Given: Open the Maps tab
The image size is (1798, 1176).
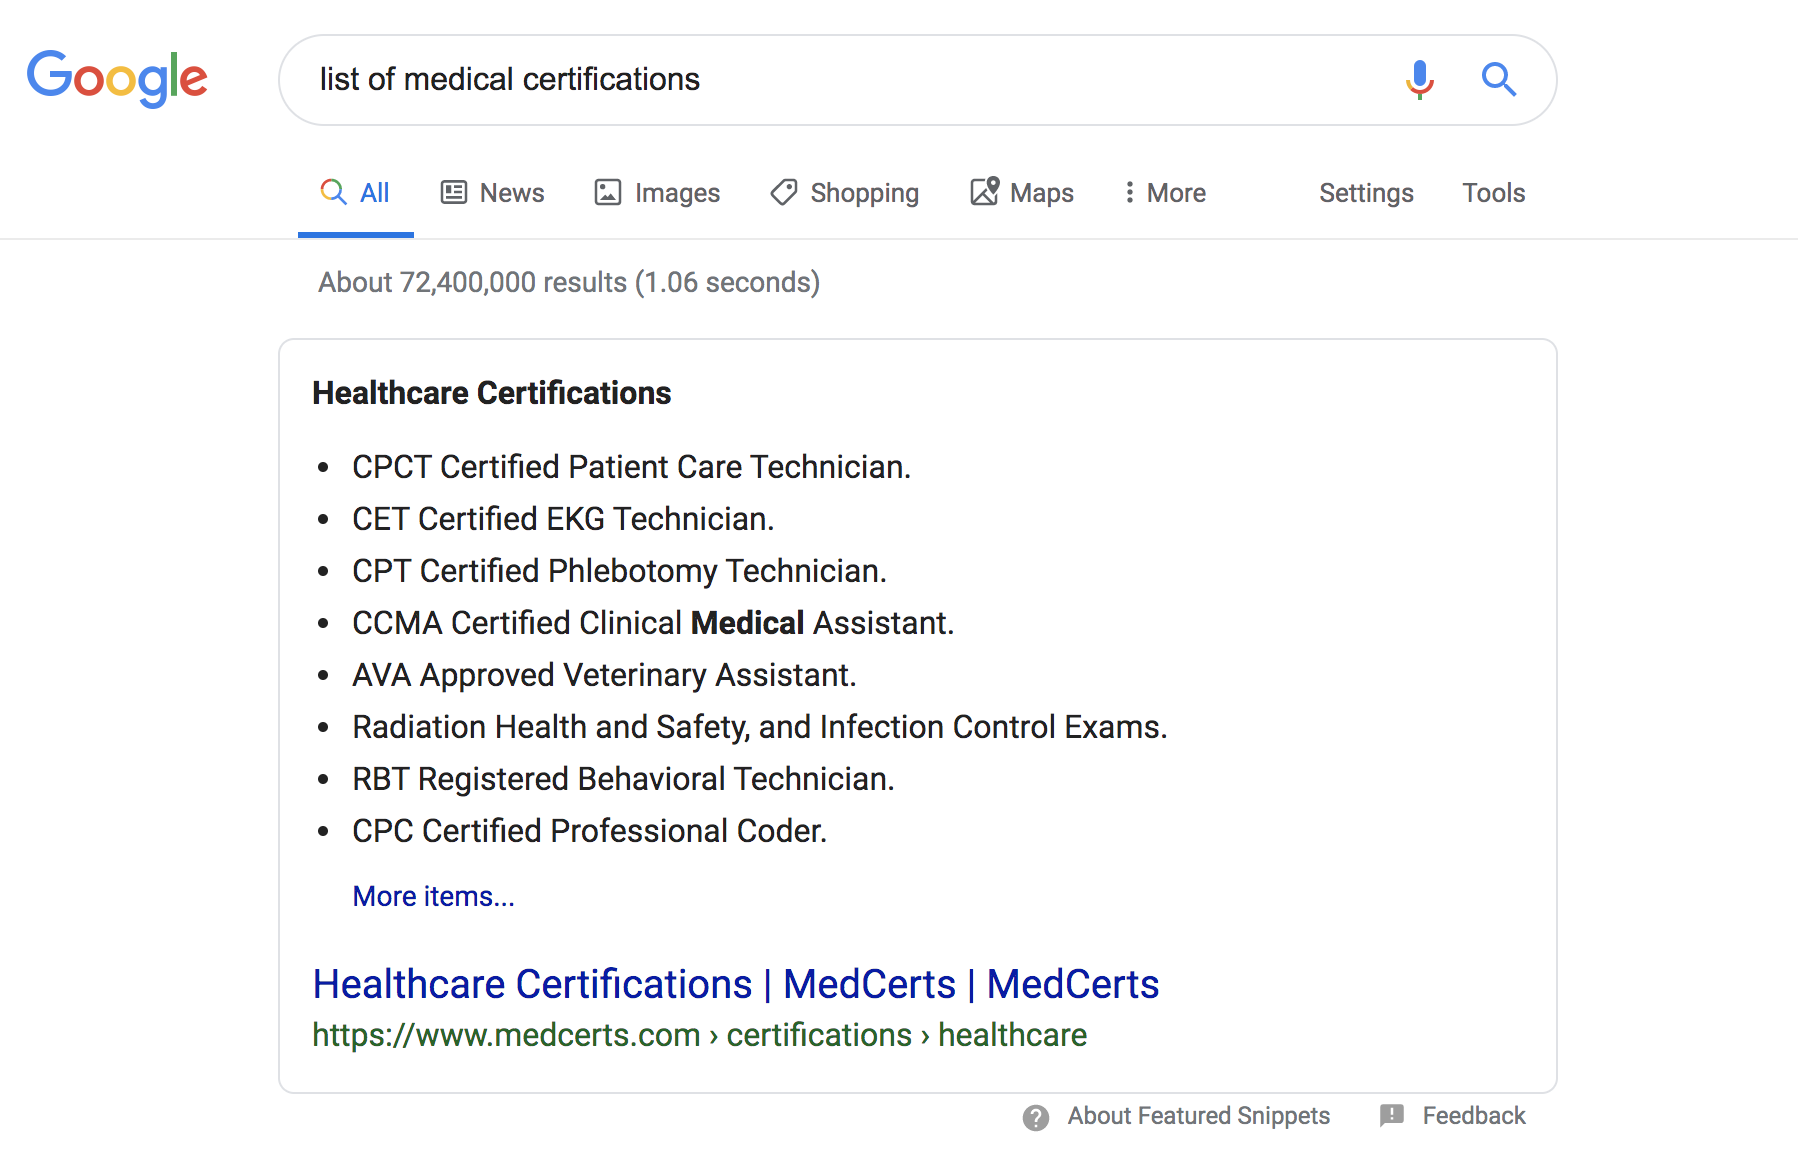Looking at the screenshot, I should 1021,192.
